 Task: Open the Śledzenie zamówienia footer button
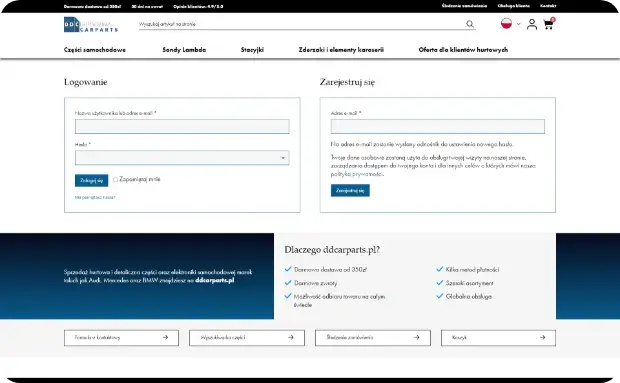tap(373, 338)
